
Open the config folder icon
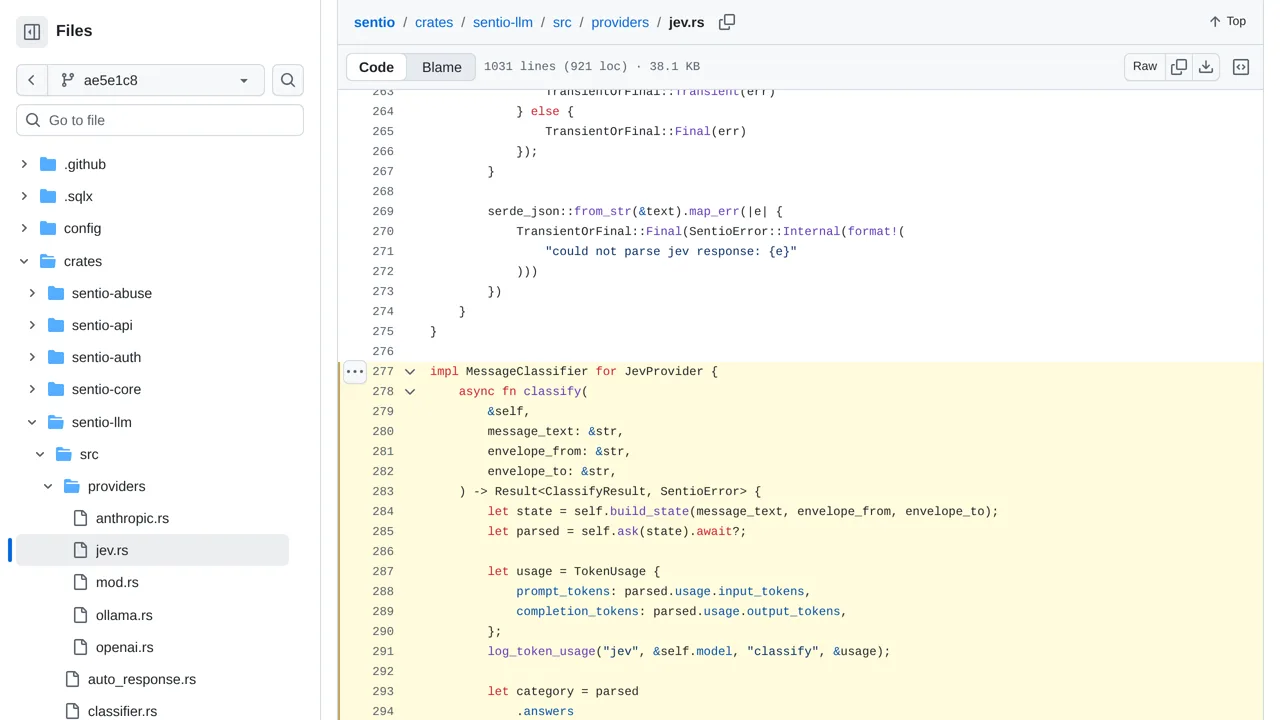click(x=48, y=228)
